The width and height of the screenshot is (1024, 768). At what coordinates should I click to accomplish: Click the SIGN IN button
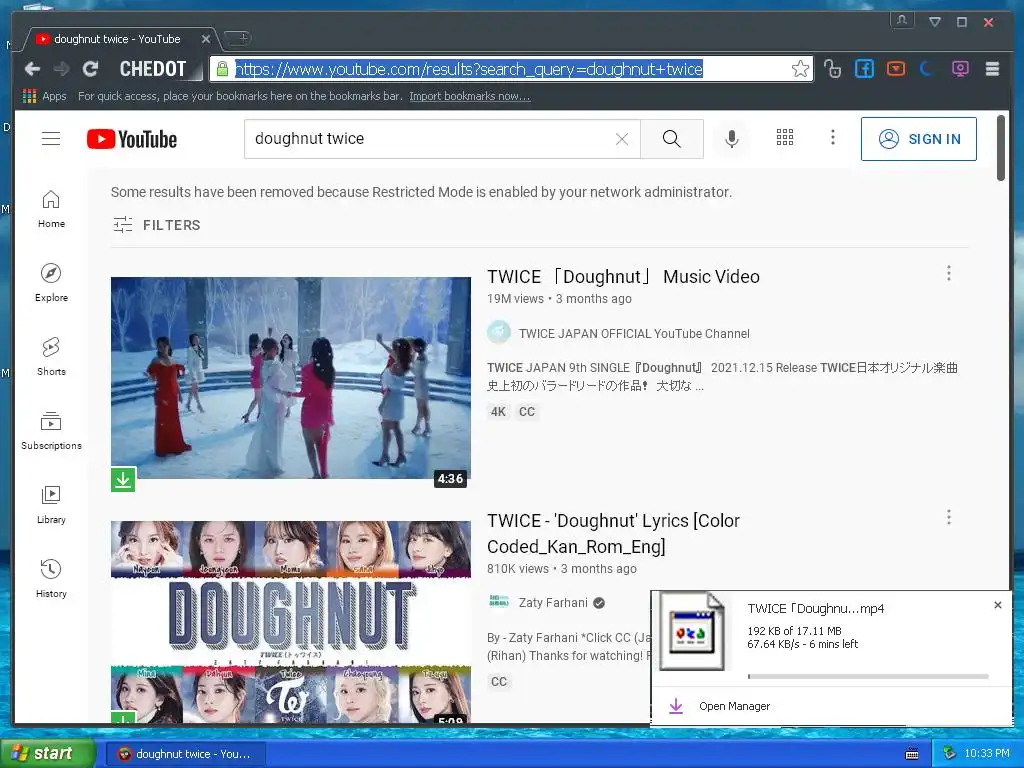coord(919,139)
